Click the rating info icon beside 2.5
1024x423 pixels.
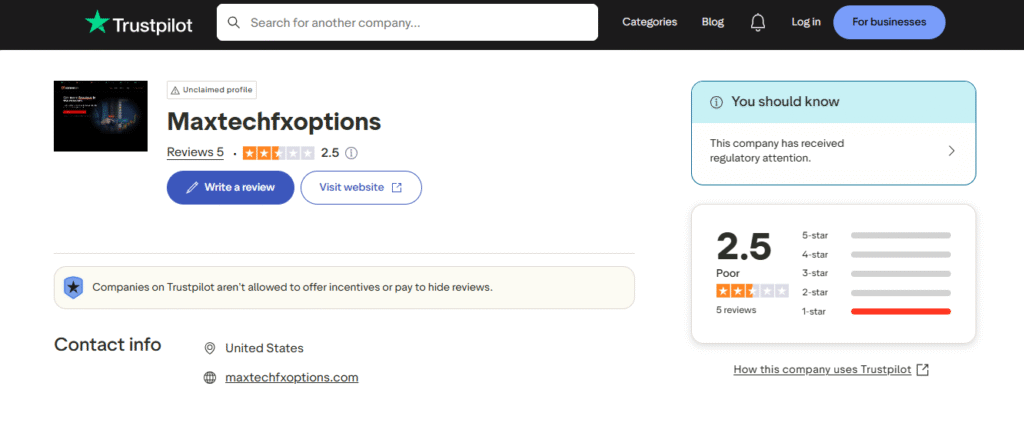point(351,153)
